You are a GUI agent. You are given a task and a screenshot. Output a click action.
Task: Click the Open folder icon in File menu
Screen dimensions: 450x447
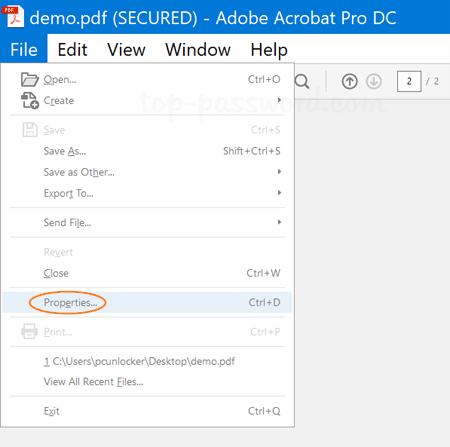tap(29, 79)
